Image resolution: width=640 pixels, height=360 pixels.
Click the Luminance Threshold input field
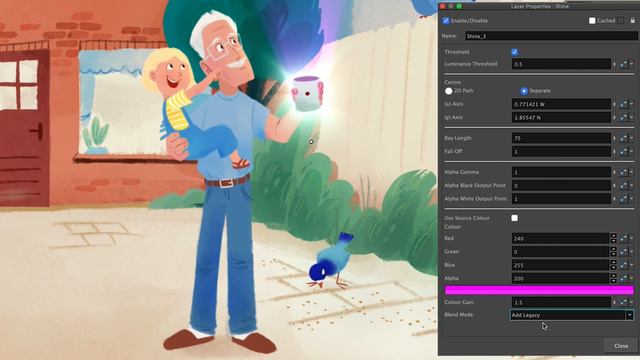point(561,64)
